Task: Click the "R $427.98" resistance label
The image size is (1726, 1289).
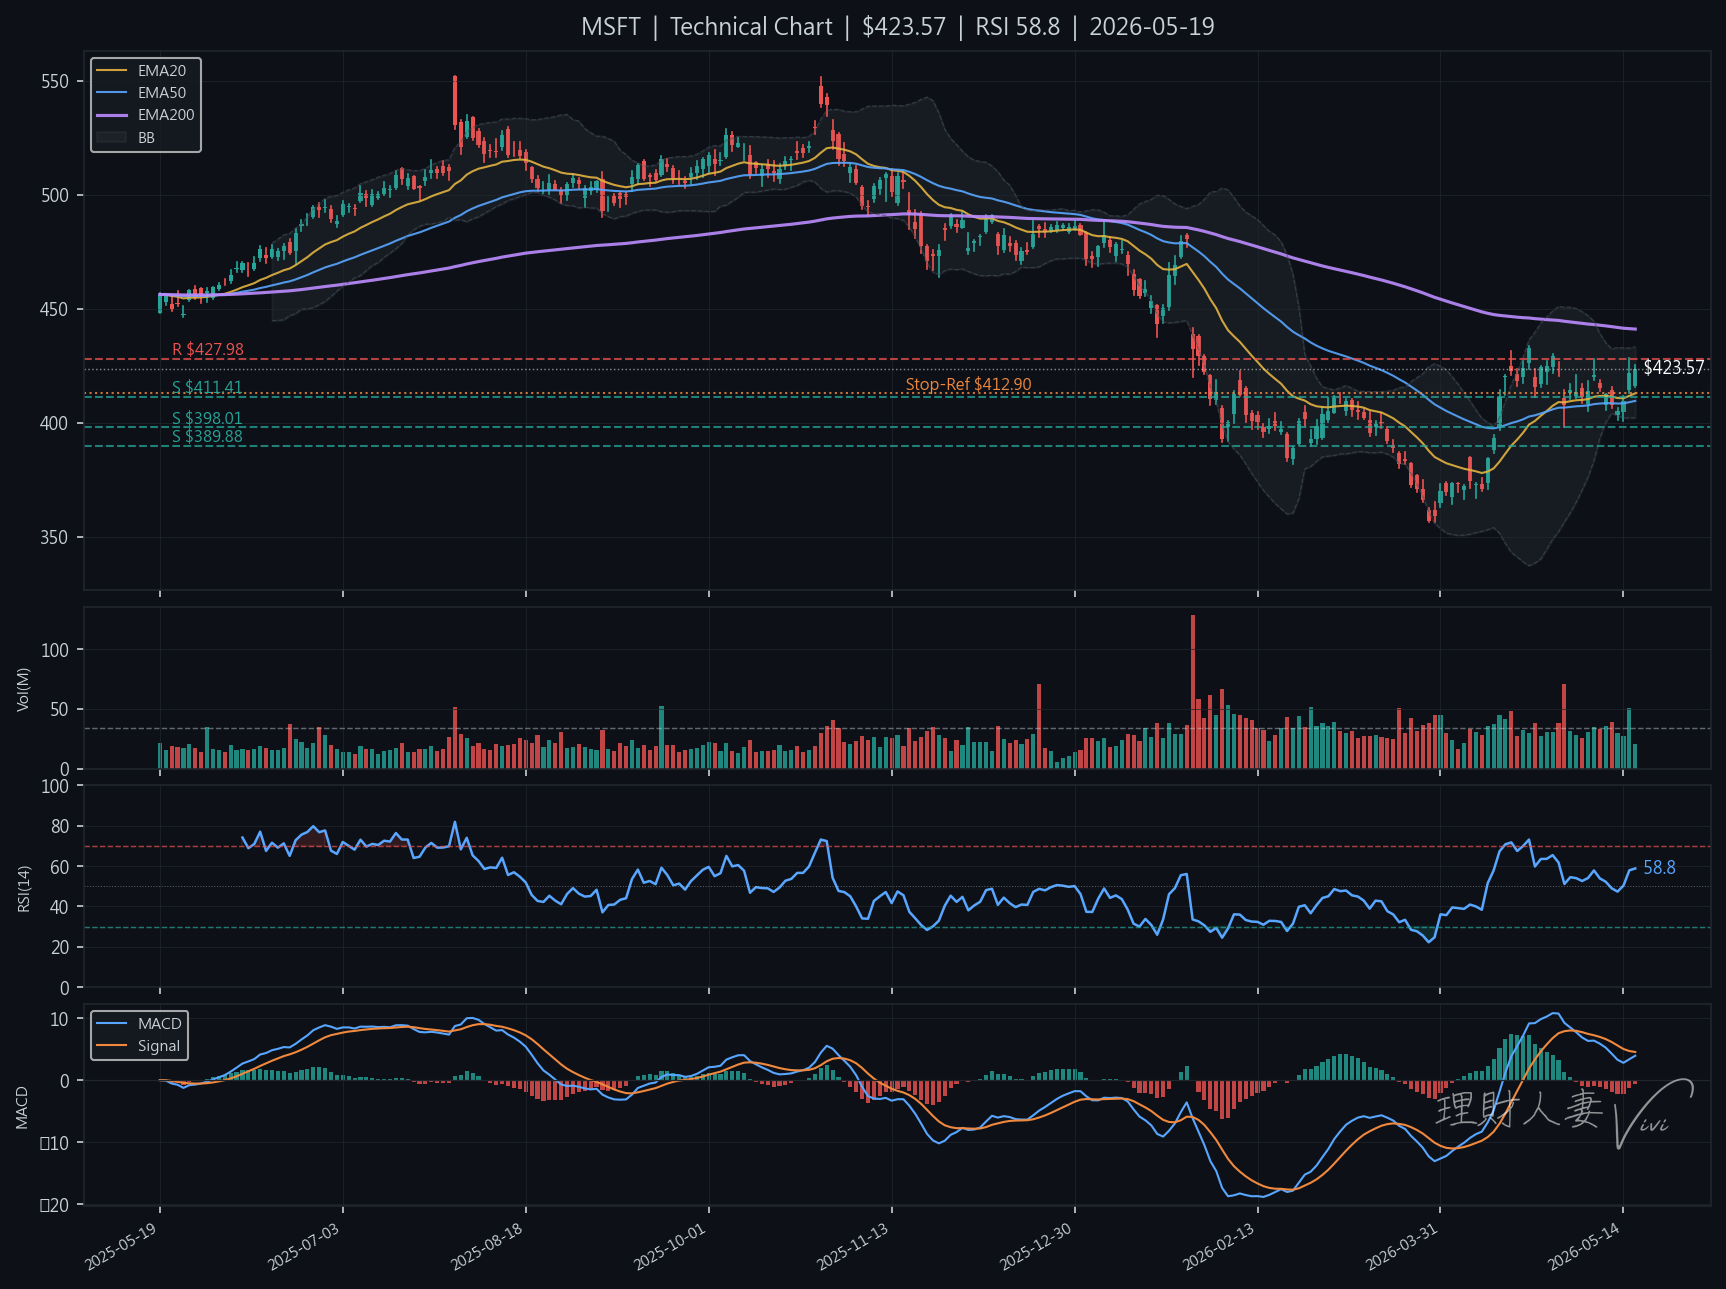Action: (208, 350)
